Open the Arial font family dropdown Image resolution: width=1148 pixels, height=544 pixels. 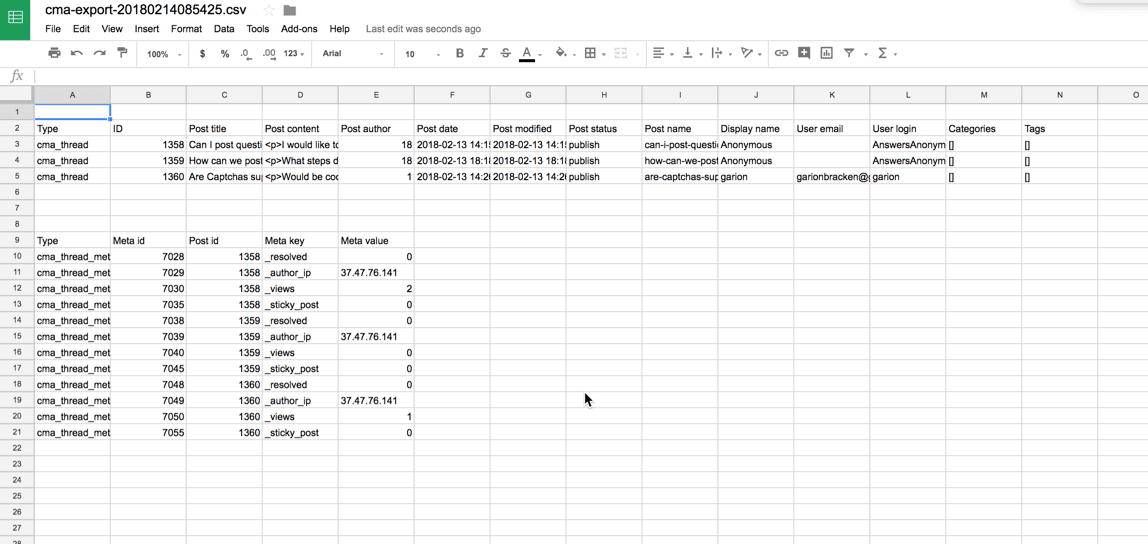(353, 54)
